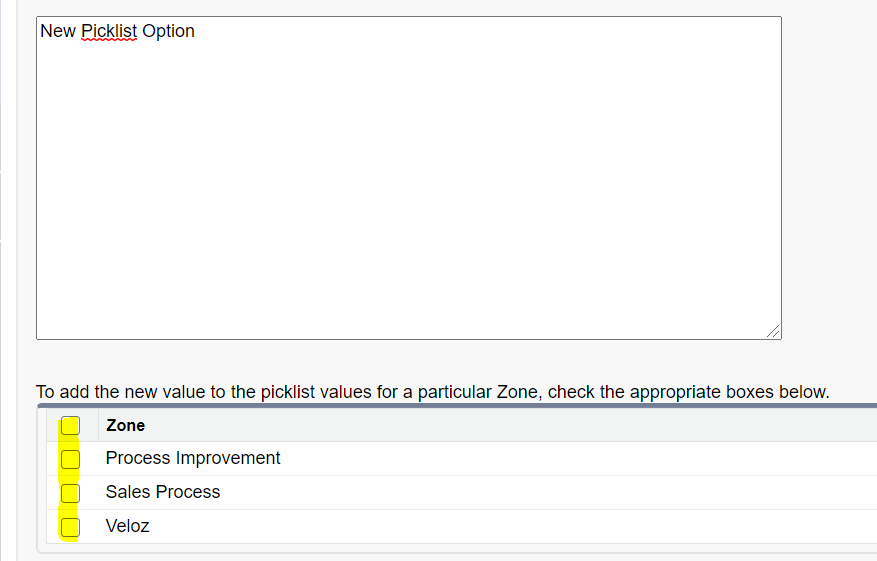877x561 pixels.
Task: Tick the Veloz zone checkbox
Action: 70,527
